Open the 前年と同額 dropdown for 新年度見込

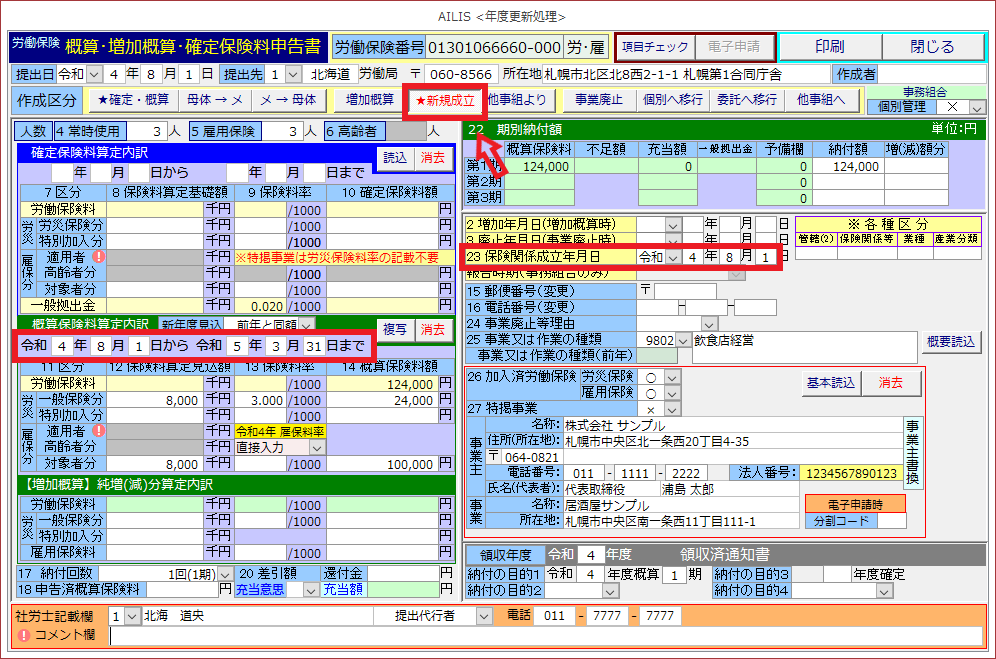307,324
